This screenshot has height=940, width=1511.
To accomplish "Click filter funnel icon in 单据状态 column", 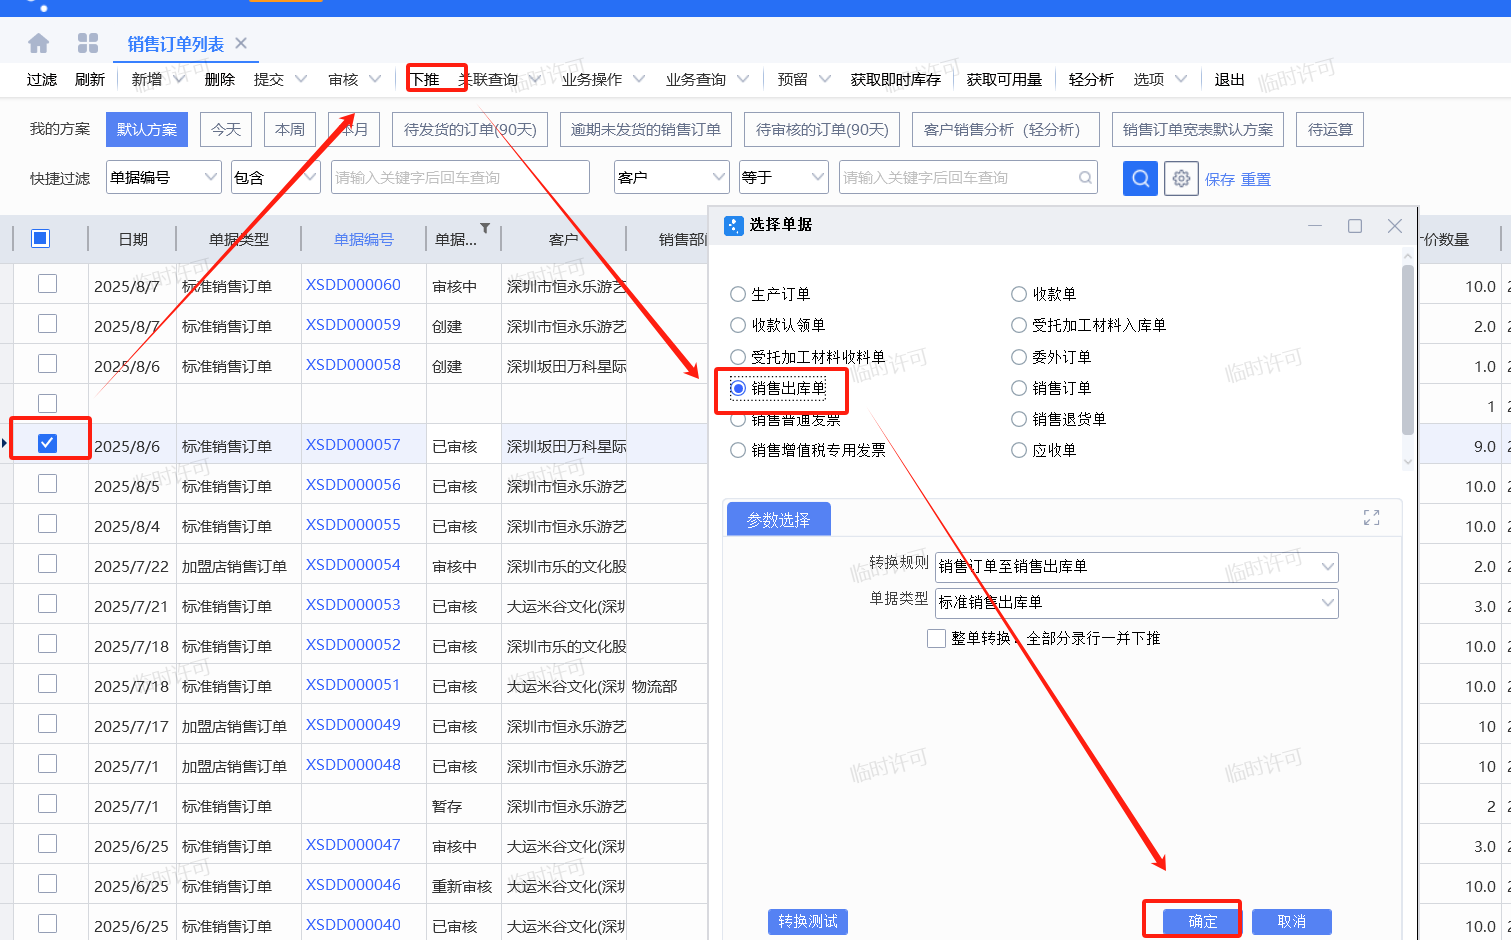I will point(485,229).
